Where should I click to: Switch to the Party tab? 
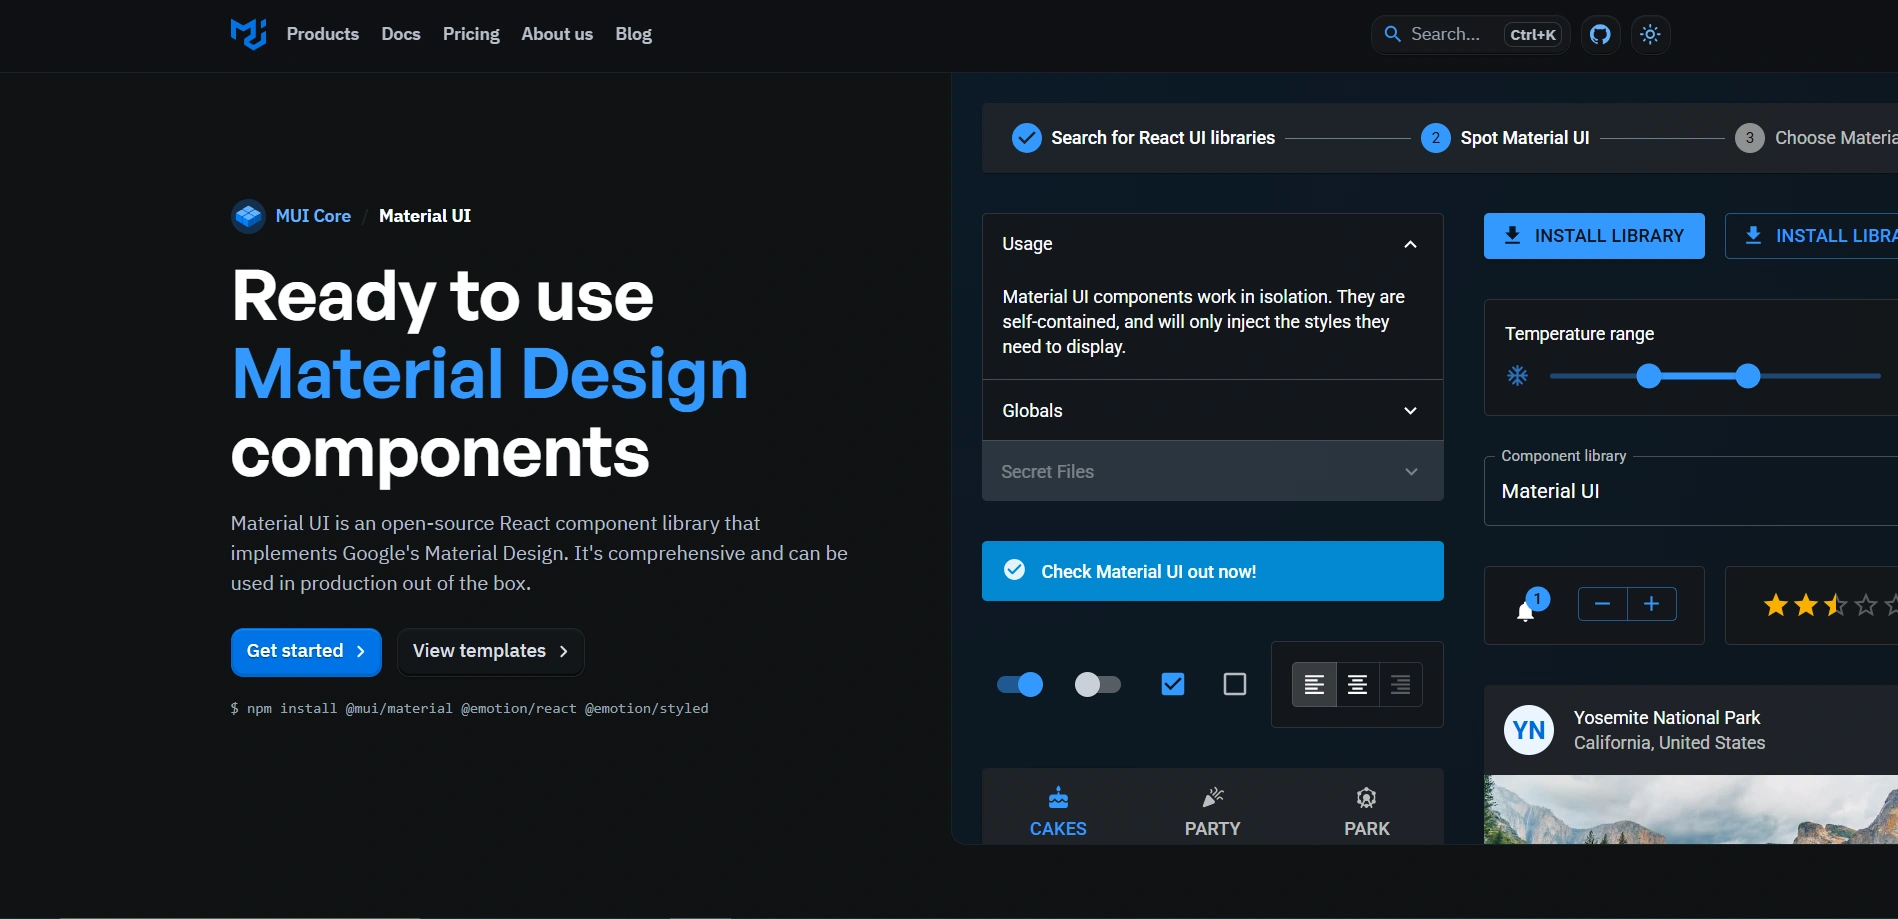pyautogui.click(x=1212, y=812)
